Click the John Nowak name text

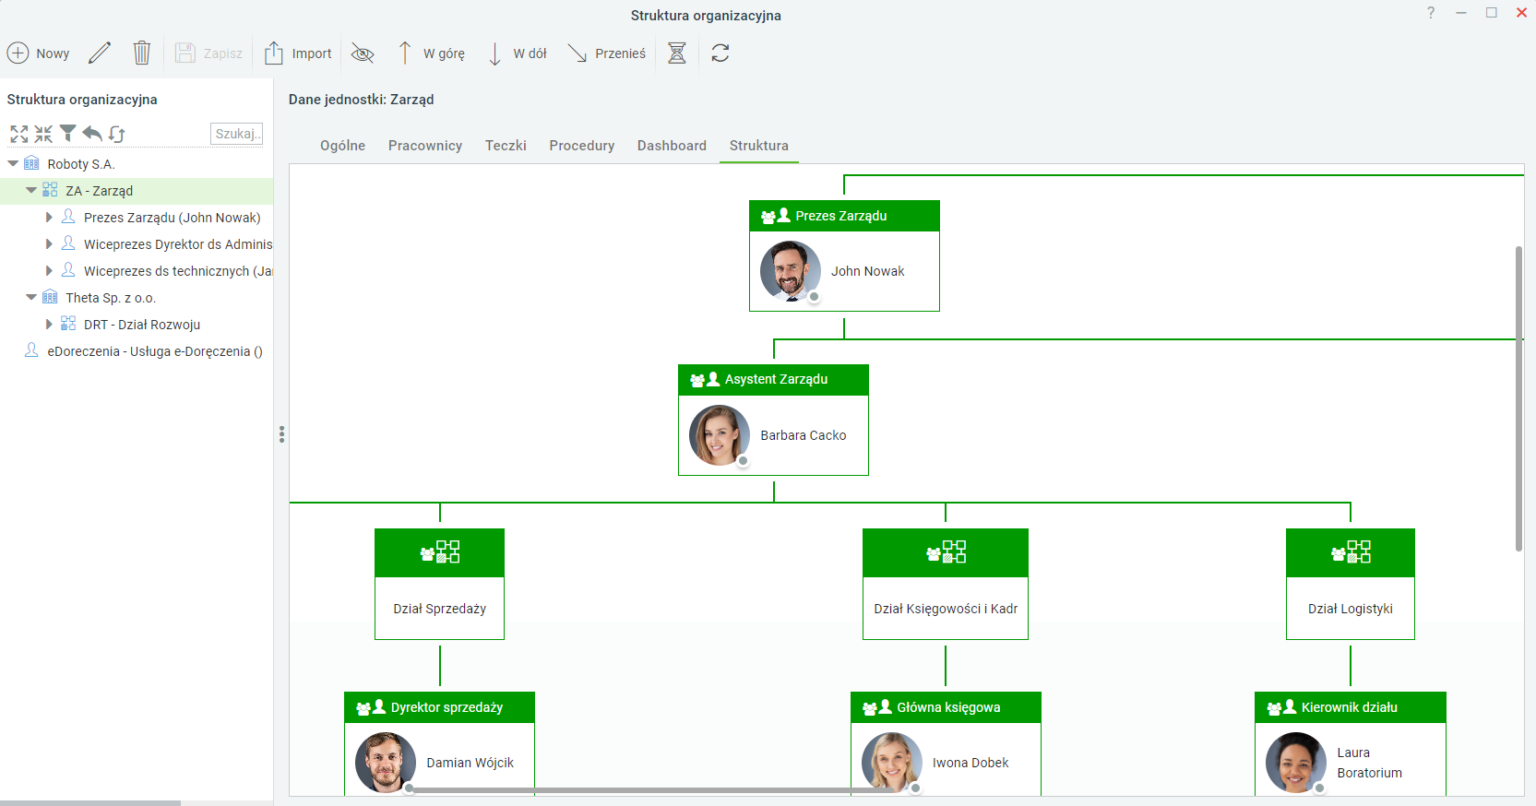tap(868, 271)
